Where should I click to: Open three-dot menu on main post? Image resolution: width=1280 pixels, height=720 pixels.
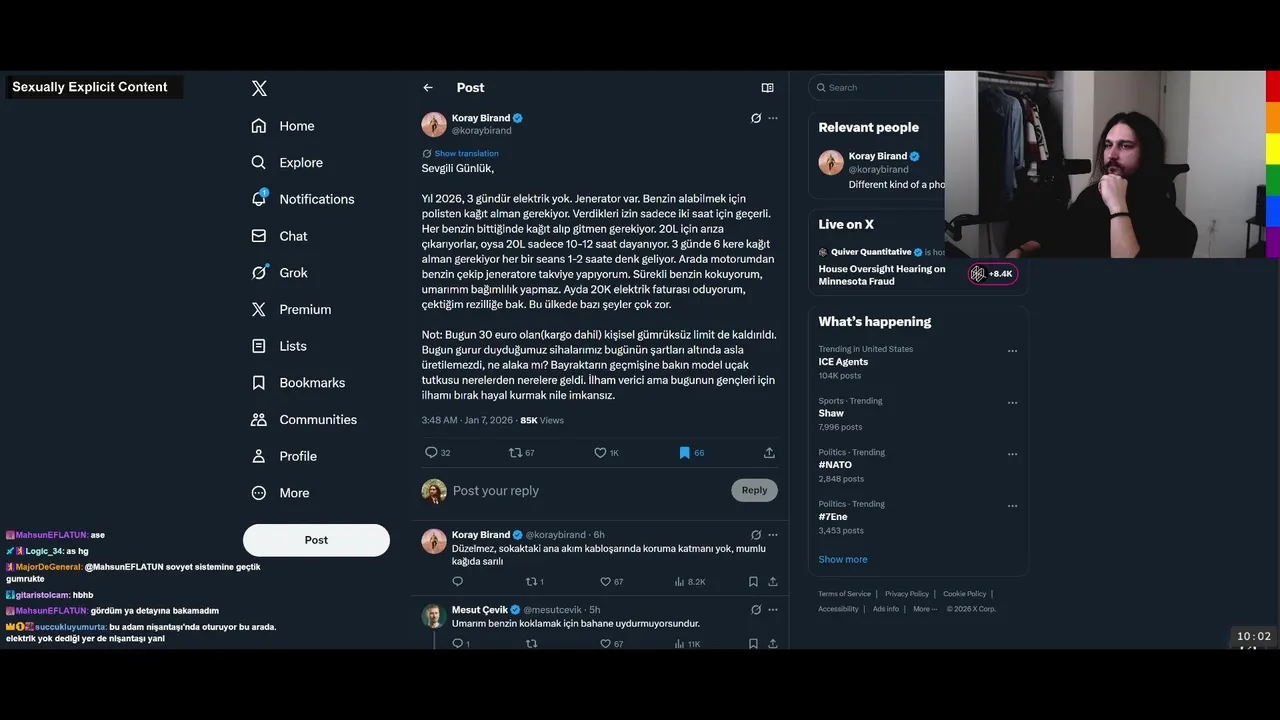pos(773,118)
